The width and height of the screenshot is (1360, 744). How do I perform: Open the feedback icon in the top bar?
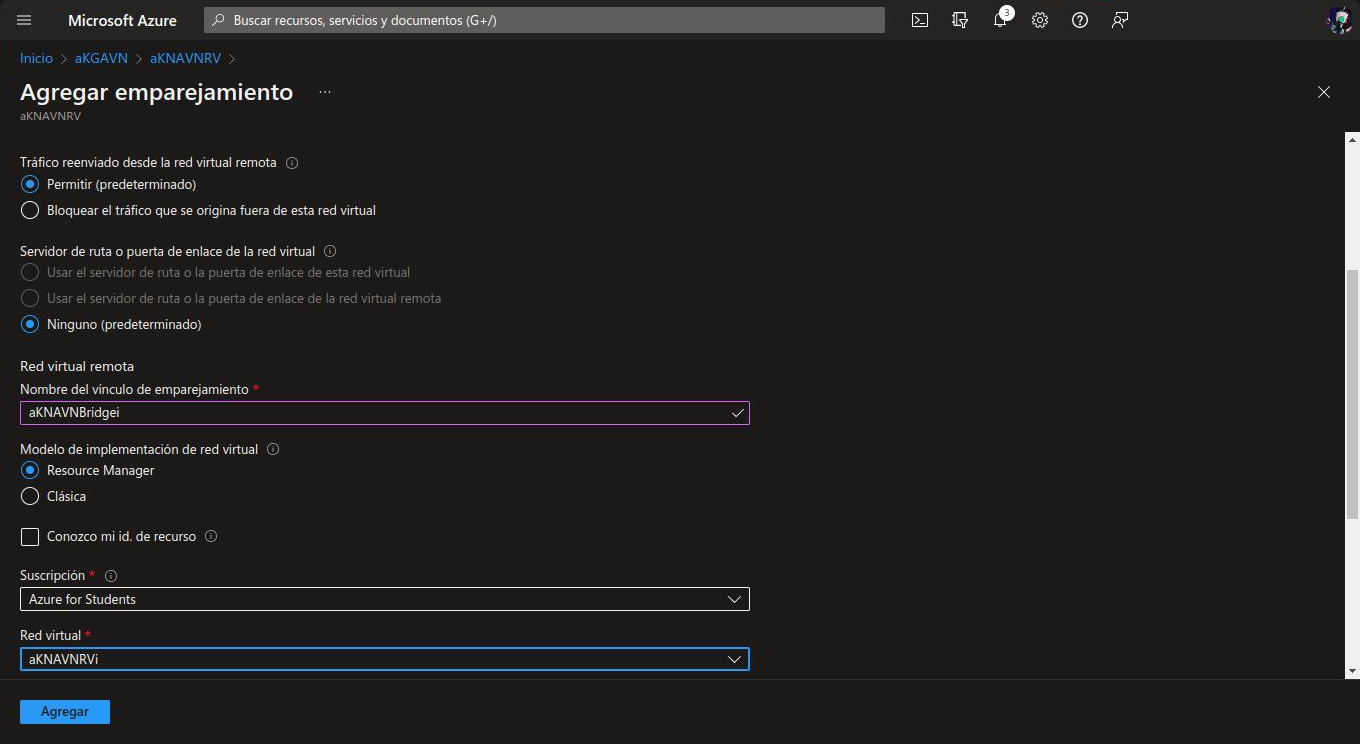pos(1120,20)
